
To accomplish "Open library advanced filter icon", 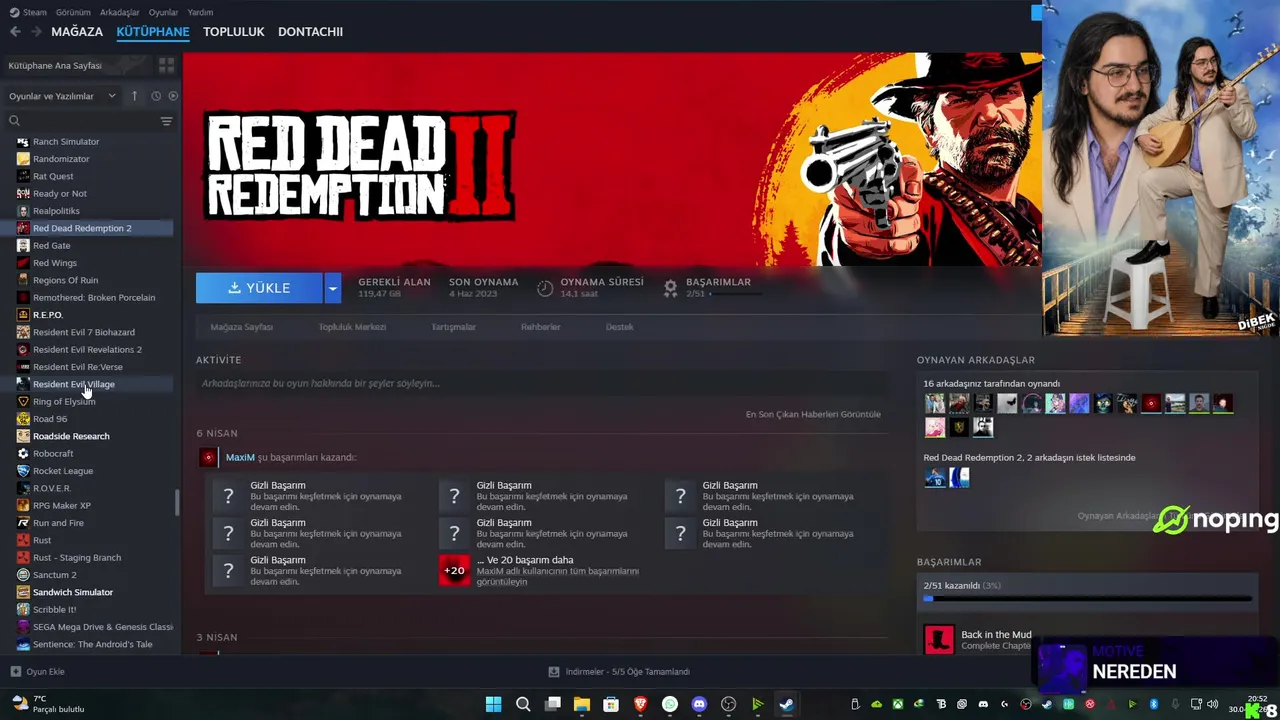I will [166, 121].
